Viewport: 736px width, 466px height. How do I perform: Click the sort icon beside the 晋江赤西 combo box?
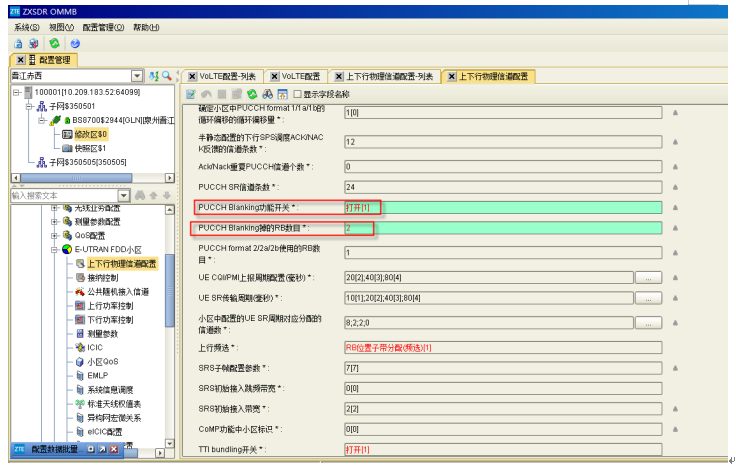pyautogui.click(x=153, y=76)
